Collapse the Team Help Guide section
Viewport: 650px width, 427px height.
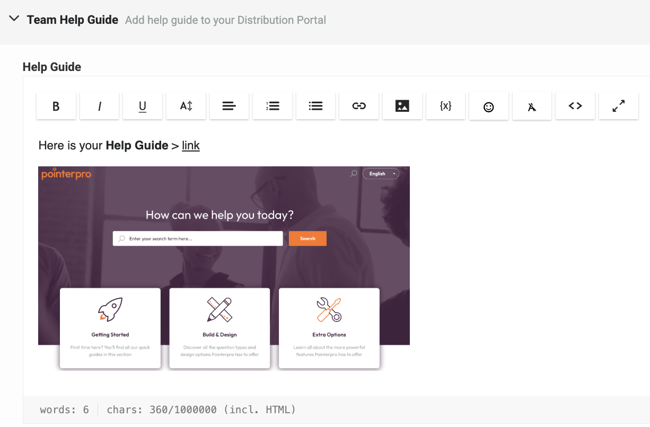(x=14, y=19)
